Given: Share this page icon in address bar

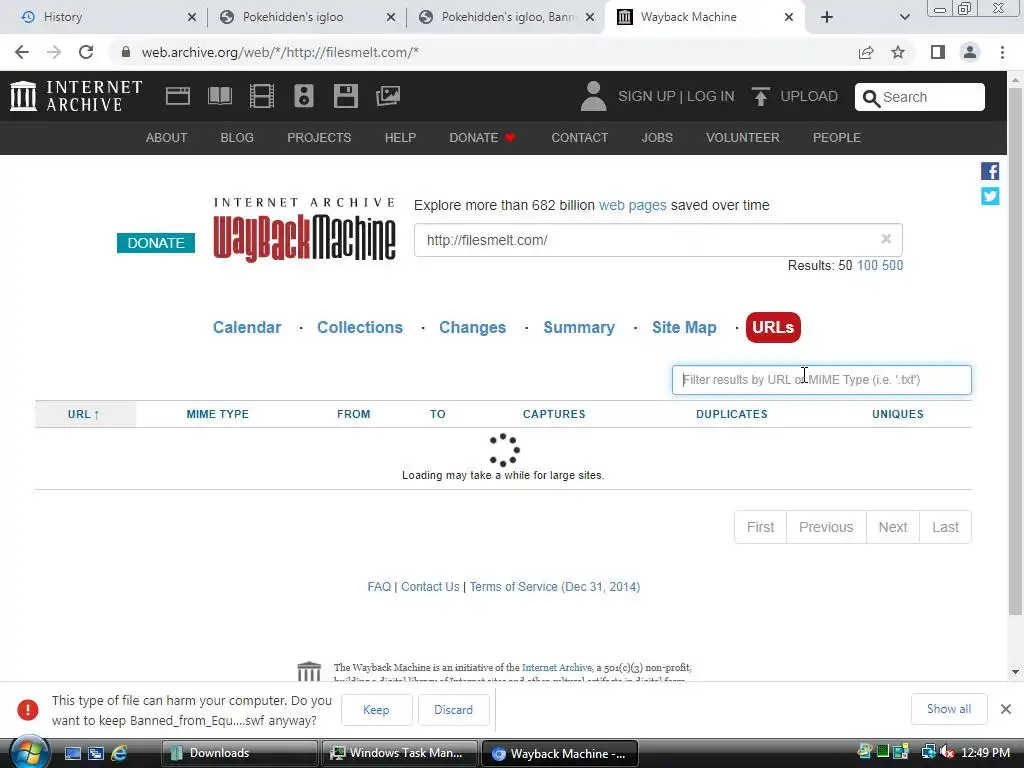Looking at the screenshot, I should point(866,52).
